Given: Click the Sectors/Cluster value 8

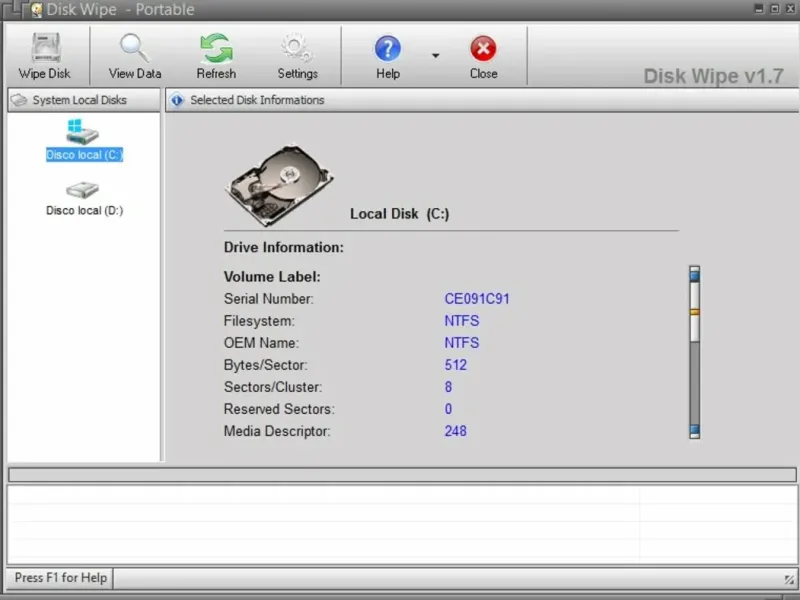Looking at the screenshot, I should pos(448,387).
